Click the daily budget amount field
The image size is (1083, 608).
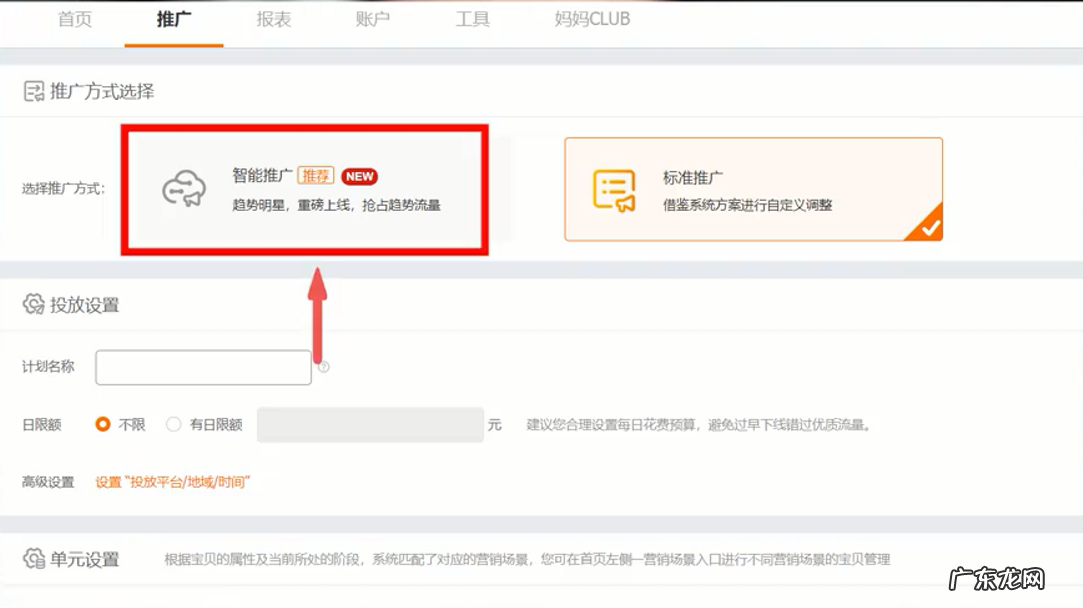point(370,424)
